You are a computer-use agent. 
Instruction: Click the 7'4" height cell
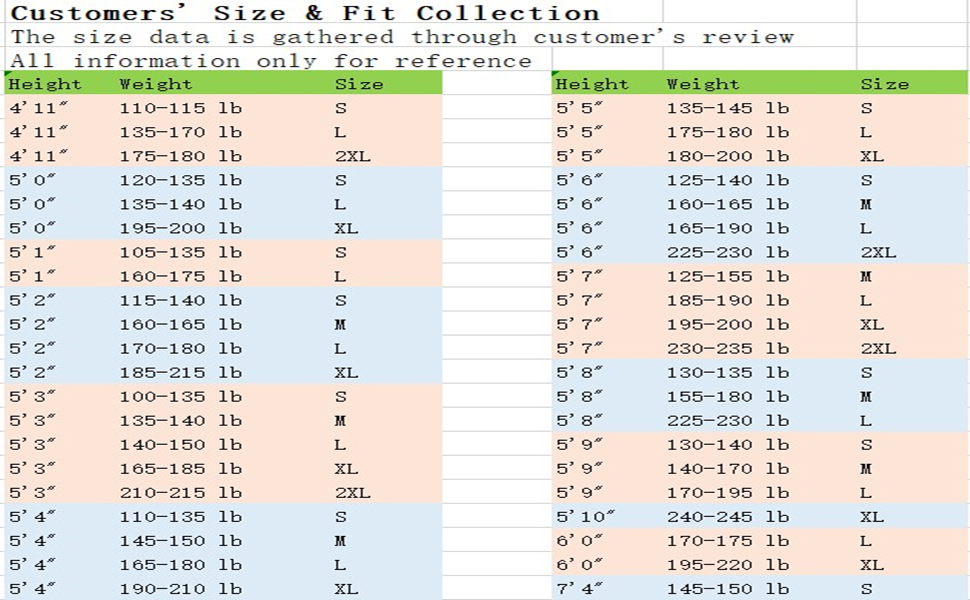pyautogui.click(x=580, y=588)
